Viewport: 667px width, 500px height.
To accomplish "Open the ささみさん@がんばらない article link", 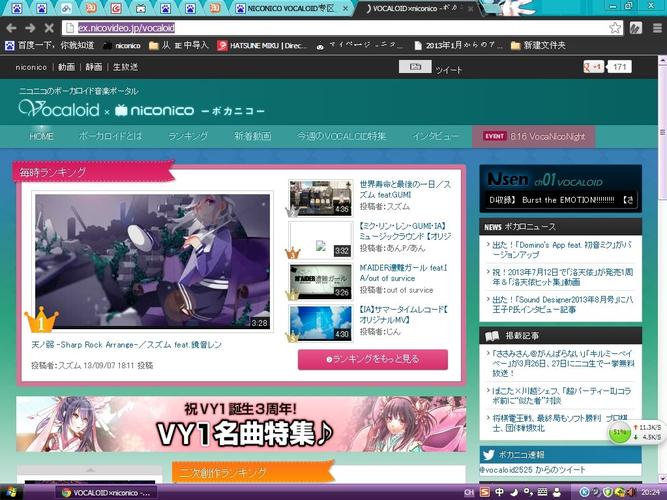I will tap(563, 363).
